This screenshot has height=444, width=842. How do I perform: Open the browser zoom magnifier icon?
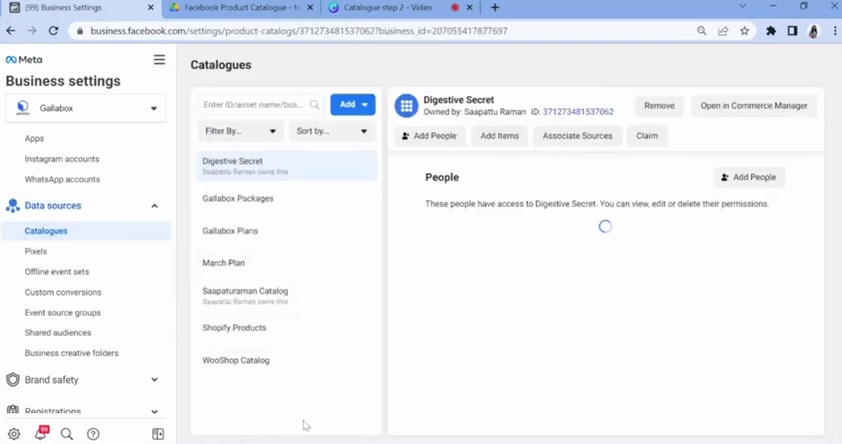point(701,31)
